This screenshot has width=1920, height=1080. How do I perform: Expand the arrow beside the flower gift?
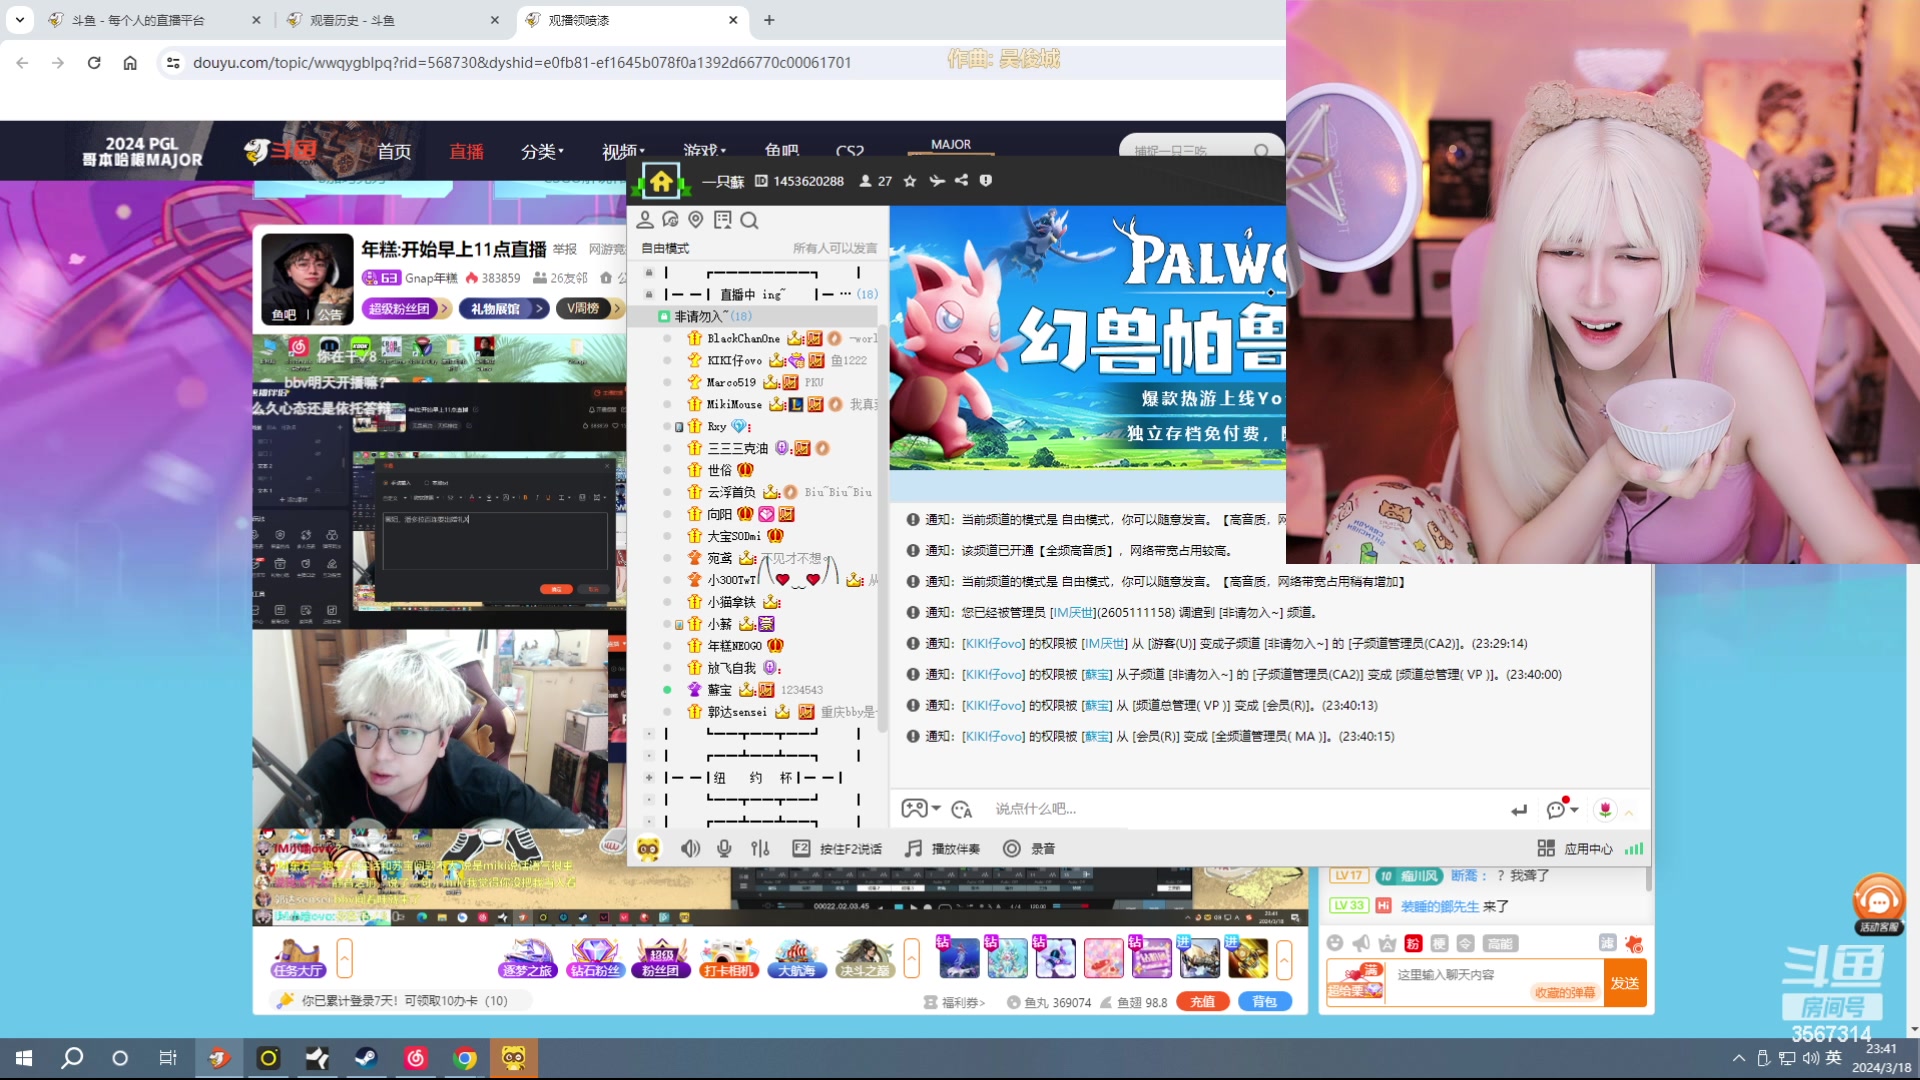point(1629,812)
